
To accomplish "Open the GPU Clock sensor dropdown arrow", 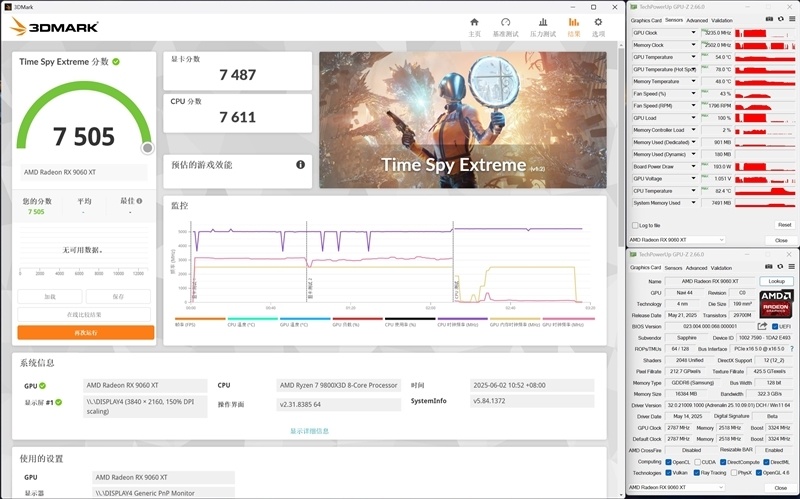I will pos(693,33).
